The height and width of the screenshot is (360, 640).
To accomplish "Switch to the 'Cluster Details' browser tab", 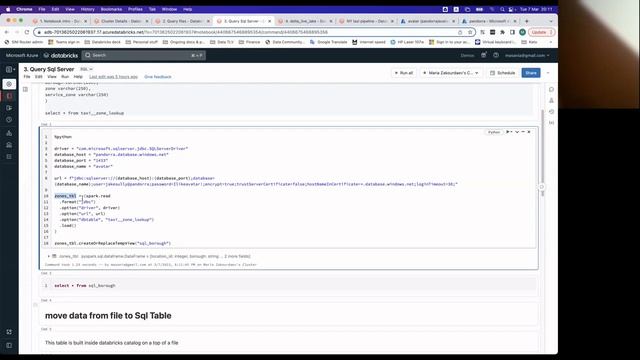I will (120, 21).
